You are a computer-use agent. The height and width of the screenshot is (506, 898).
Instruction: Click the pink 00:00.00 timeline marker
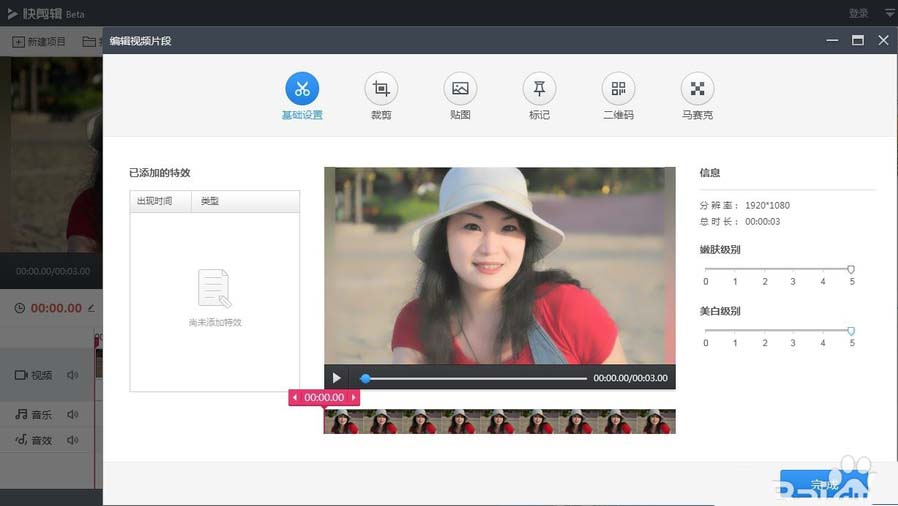pyautogui.click(x=324, y=397)
